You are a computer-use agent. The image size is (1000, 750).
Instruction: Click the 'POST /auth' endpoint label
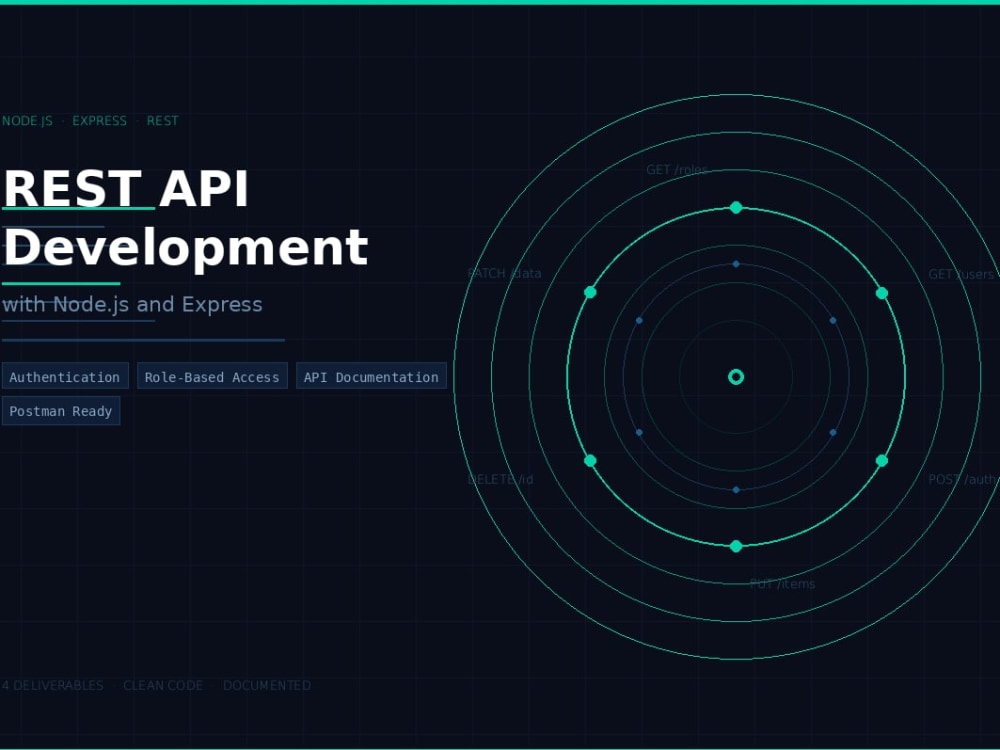point(964,480)
